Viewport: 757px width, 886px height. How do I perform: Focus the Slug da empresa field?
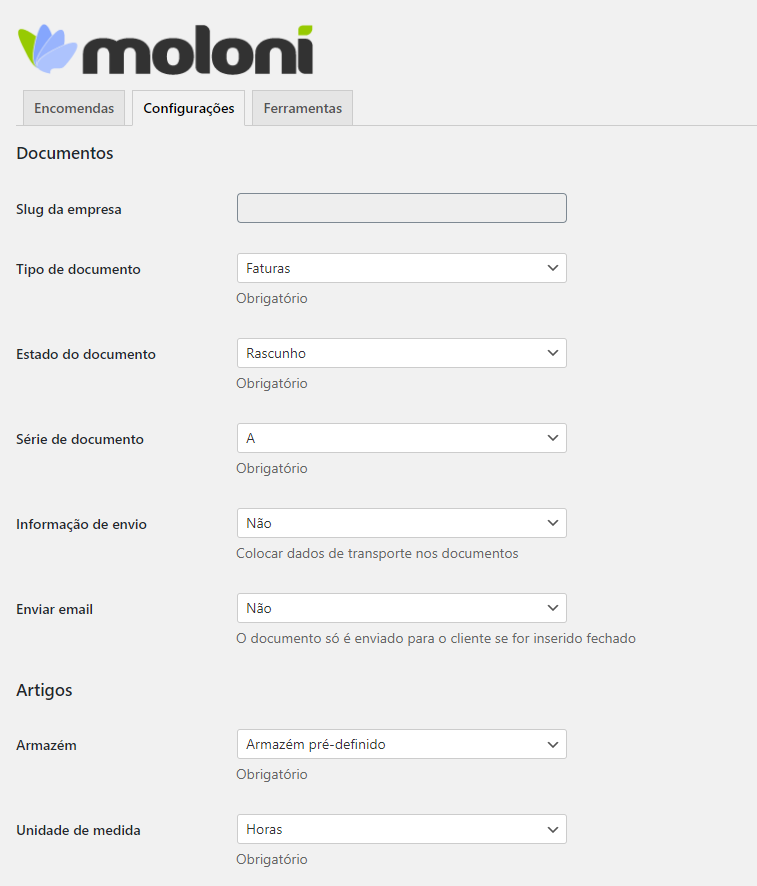click(x=402, y=208)
